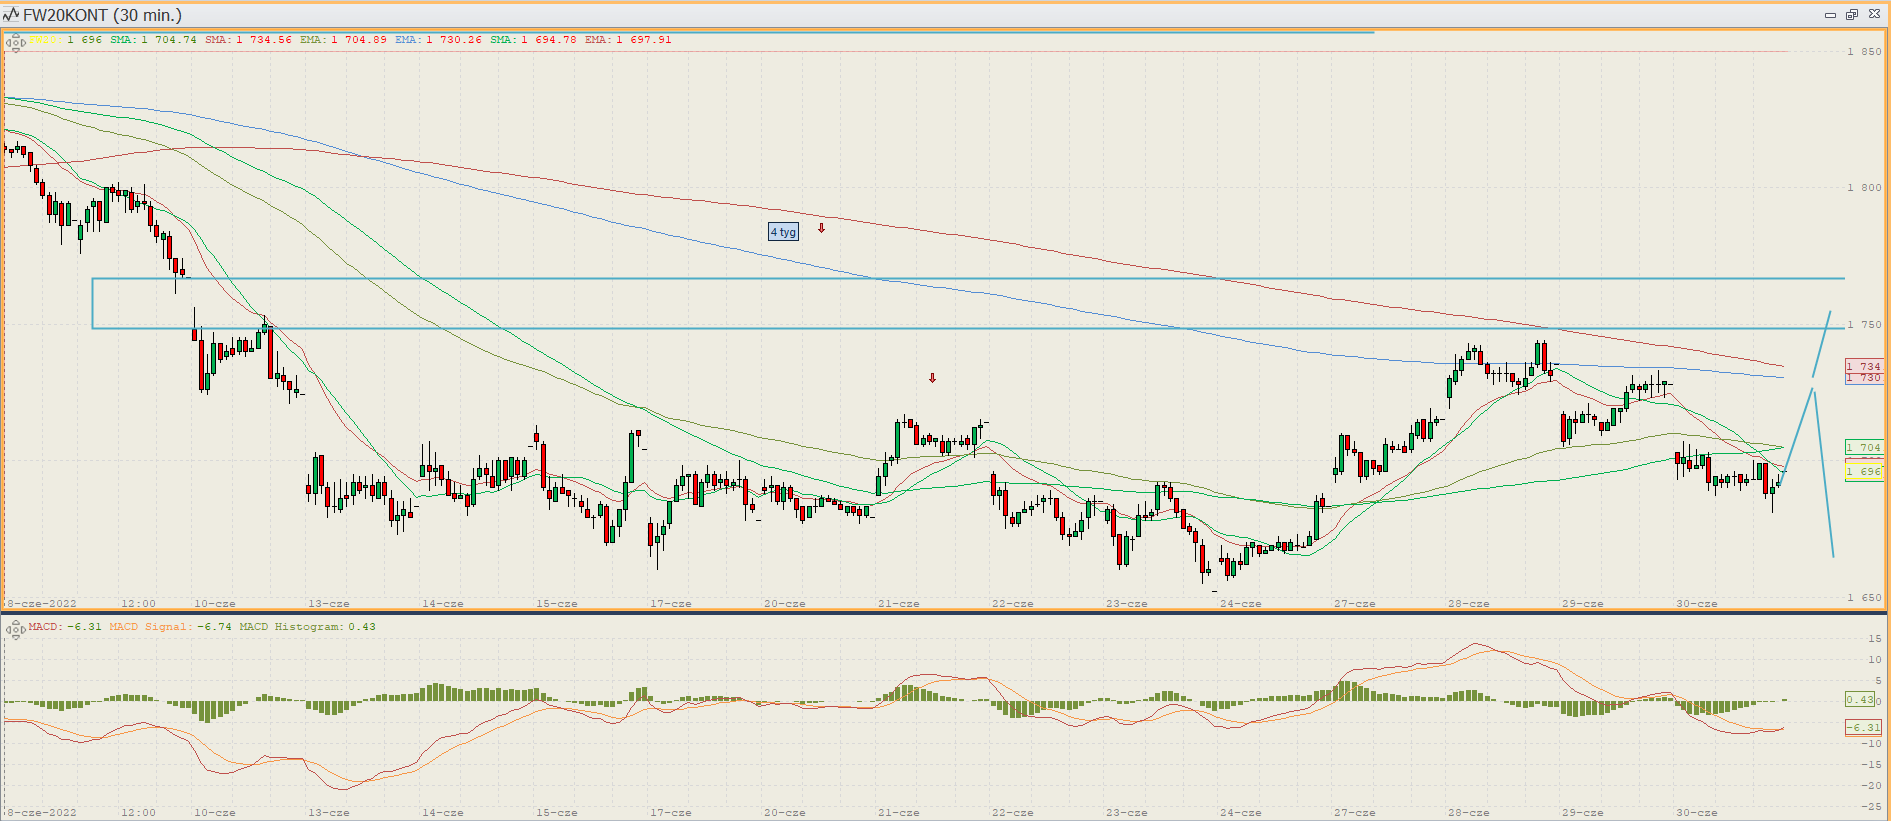Click the pan arrows icon in the price panel
The height and width of the screenshot is (821, 1891).
click(x=15, y=43)
